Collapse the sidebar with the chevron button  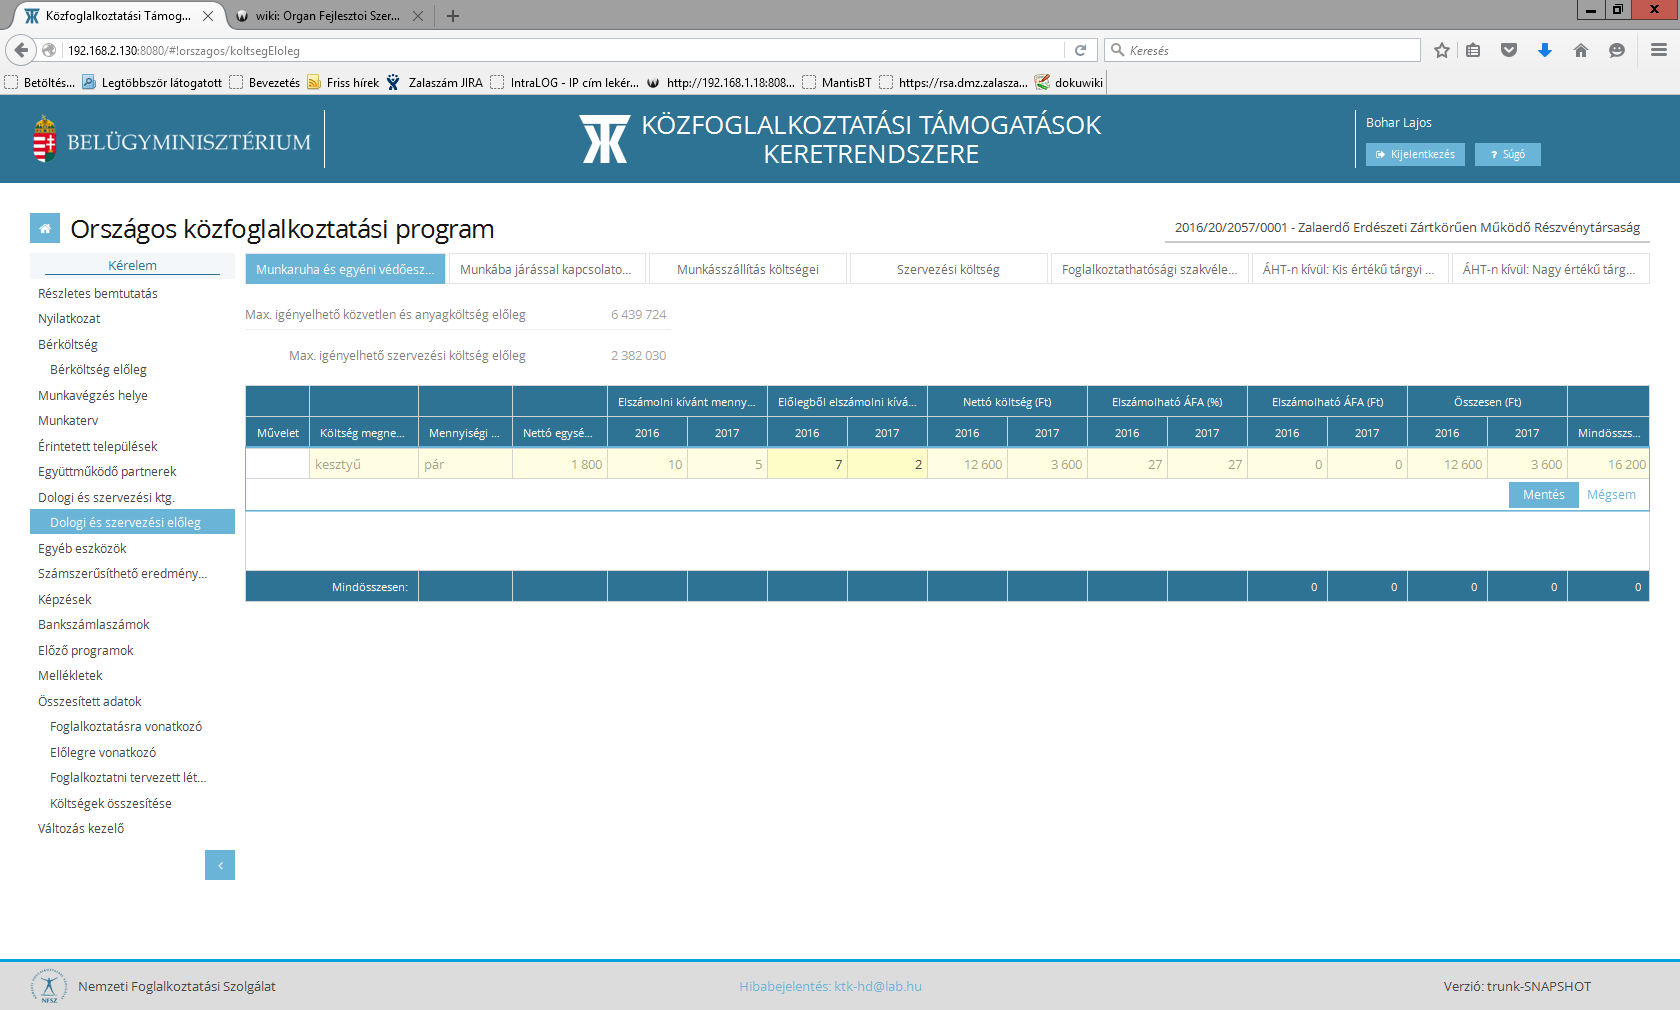click(x=220, y=865)
